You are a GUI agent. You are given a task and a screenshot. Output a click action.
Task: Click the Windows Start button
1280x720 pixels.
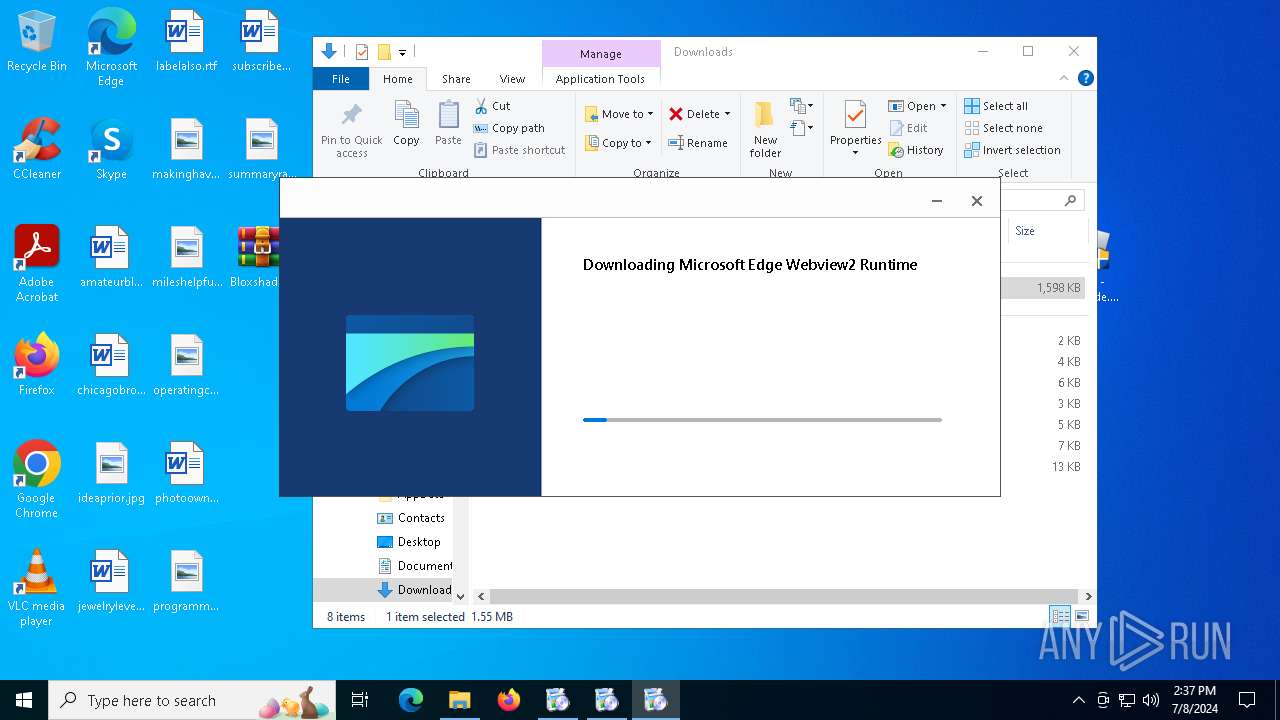click(24, 700)
